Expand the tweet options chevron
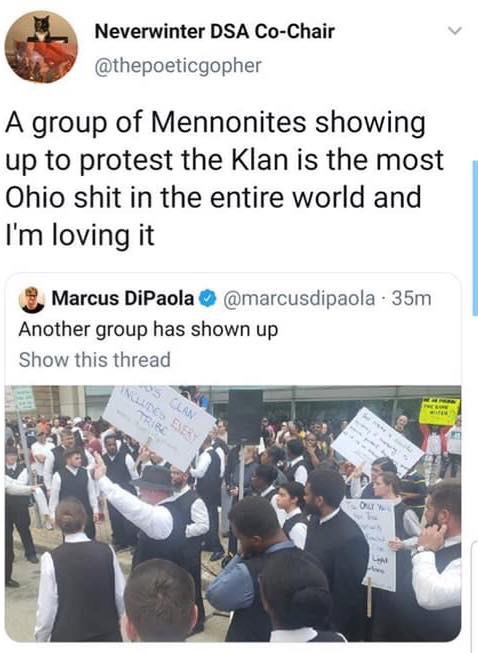The image size is (478, 653). point(455,31)
